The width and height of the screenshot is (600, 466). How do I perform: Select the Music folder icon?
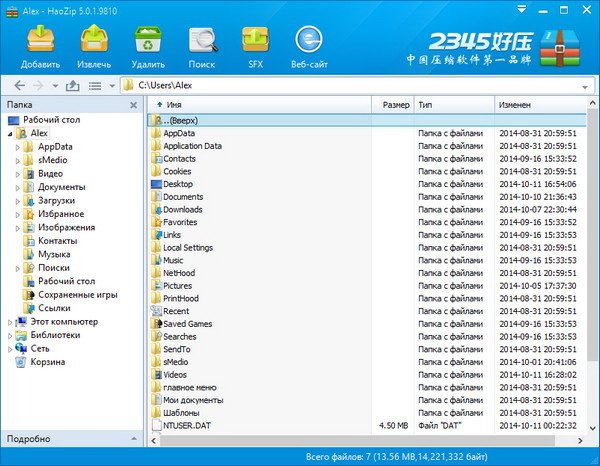pos(156,260)
